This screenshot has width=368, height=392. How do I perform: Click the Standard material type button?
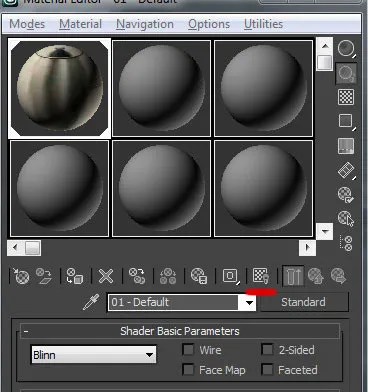tap(304, 302)
